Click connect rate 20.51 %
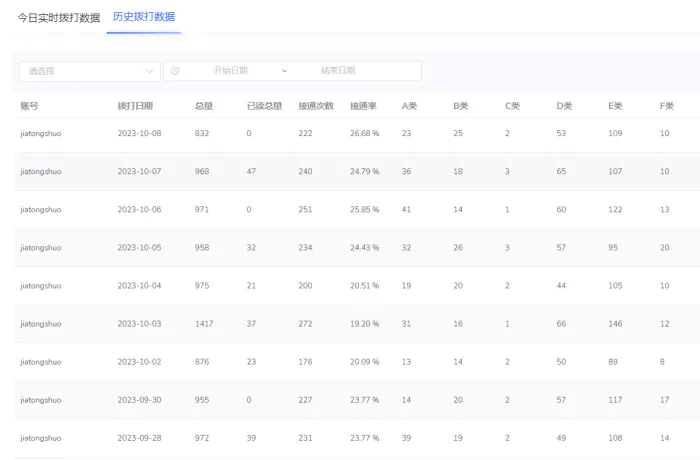 [x=365, y=285]
